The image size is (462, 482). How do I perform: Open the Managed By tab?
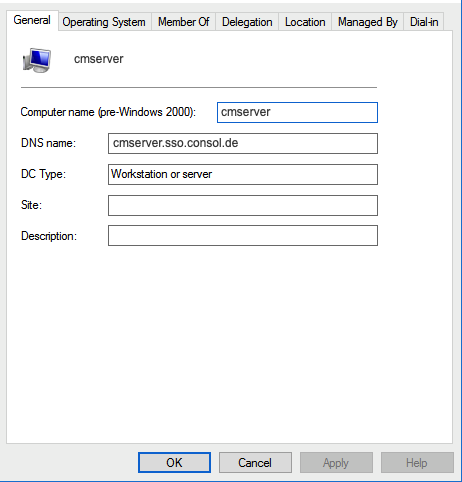368,22
